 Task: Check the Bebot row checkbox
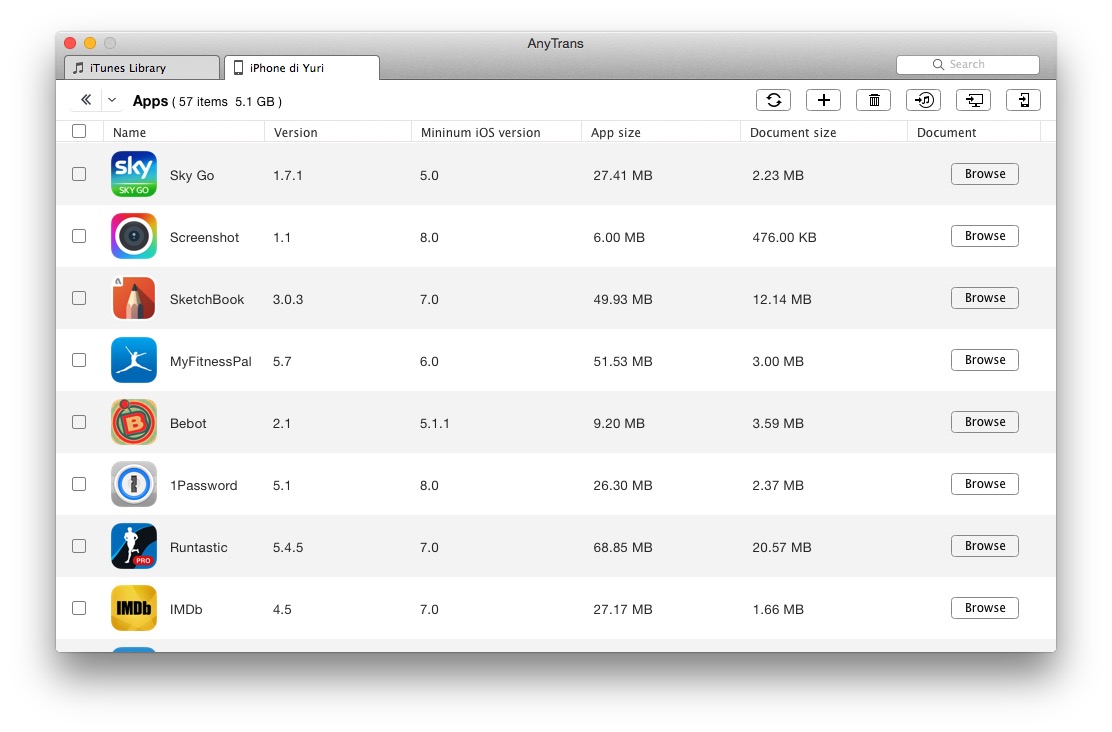tap(79, 422)
